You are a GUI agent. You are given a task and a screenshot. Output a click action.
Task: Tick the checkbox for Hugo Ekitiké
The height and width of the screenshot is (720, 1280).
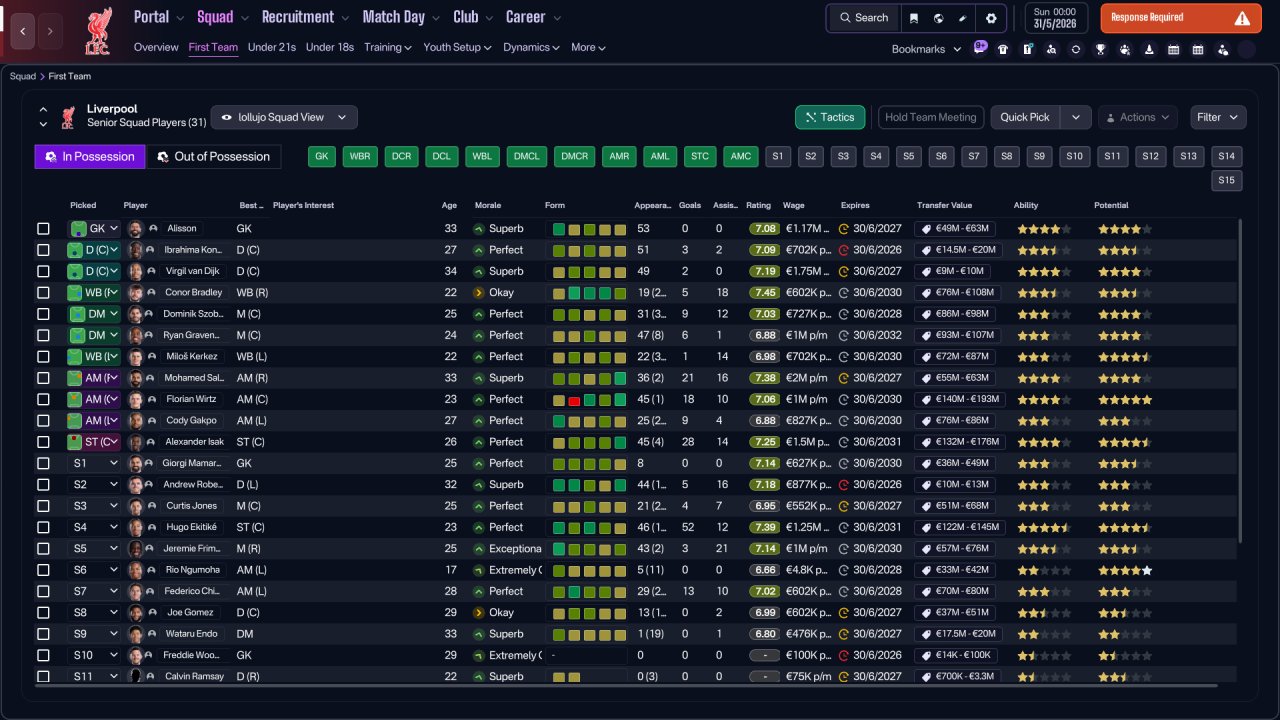[43, 527]
